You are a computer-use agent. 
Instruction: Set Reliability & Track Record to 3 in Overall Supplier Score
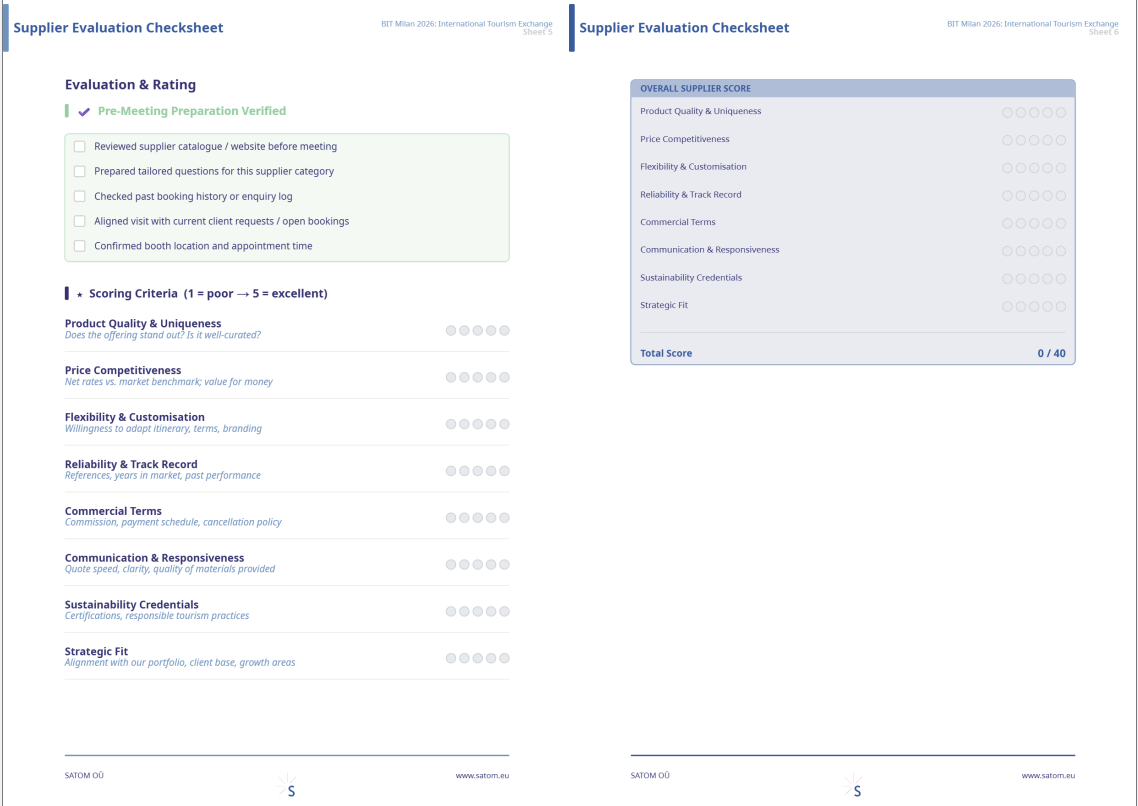(x=1034, y=196)
